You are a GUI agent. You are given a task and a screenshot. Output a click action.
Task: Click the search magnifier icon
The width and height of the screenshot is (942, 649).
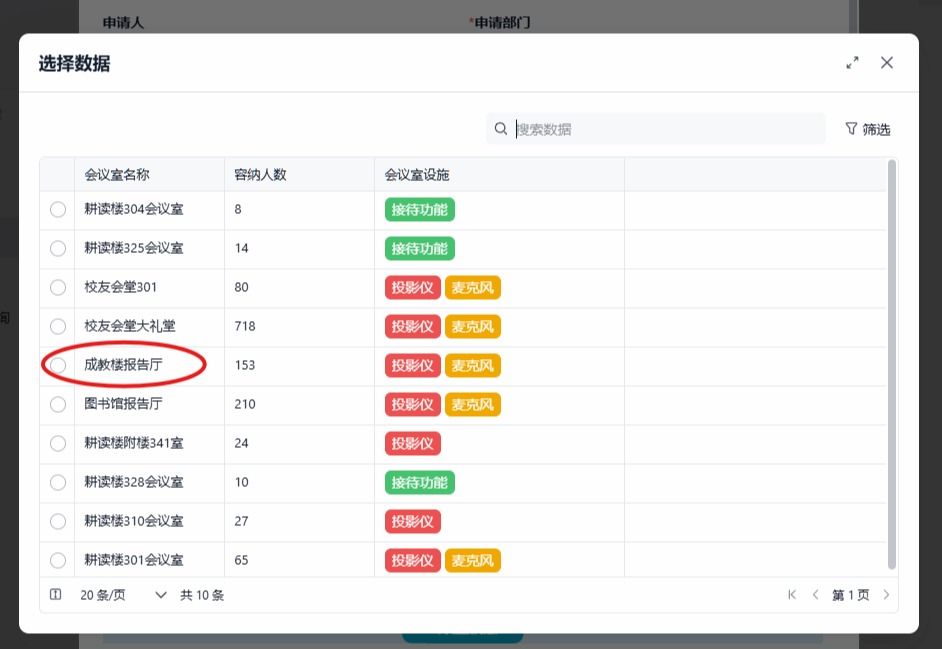(x=500, y=129)
